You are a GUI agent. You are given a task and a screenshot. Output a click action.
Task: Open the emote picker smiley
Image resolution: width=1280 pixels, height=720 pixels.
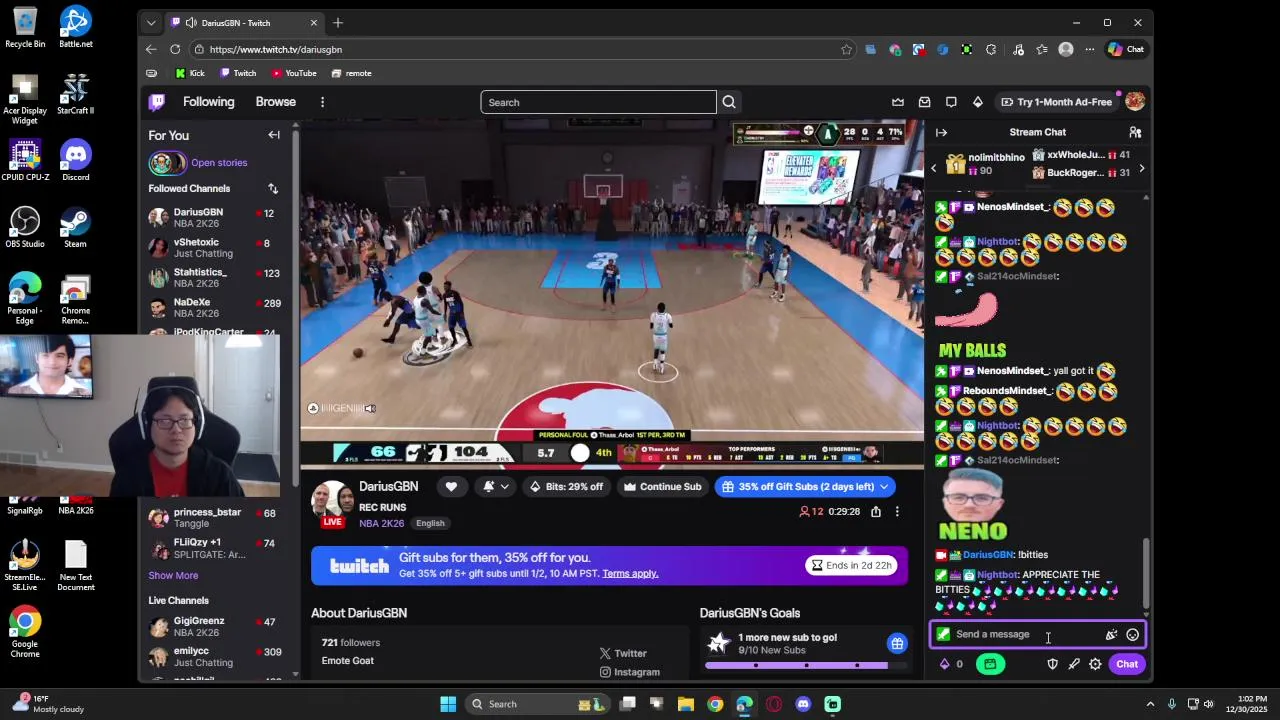(x=1132, y=634)
